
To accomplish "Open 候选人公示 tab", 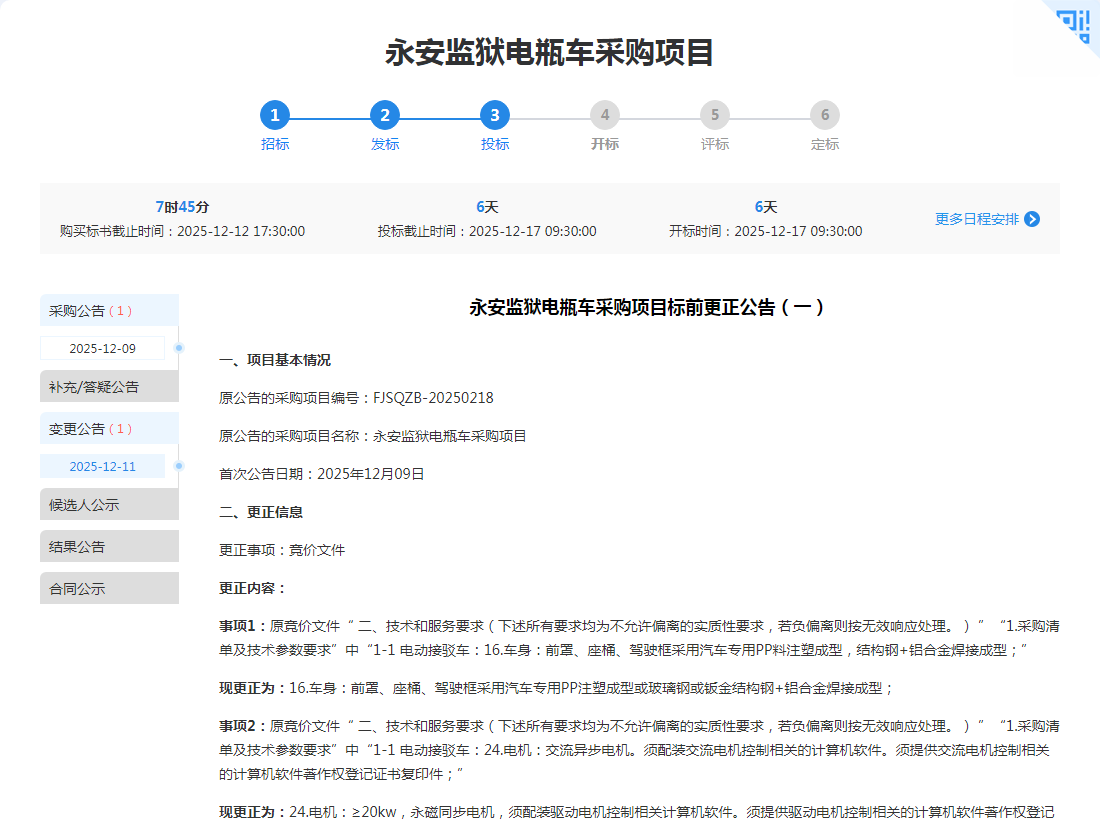I will pyautogui.click(x=109, y=504).
